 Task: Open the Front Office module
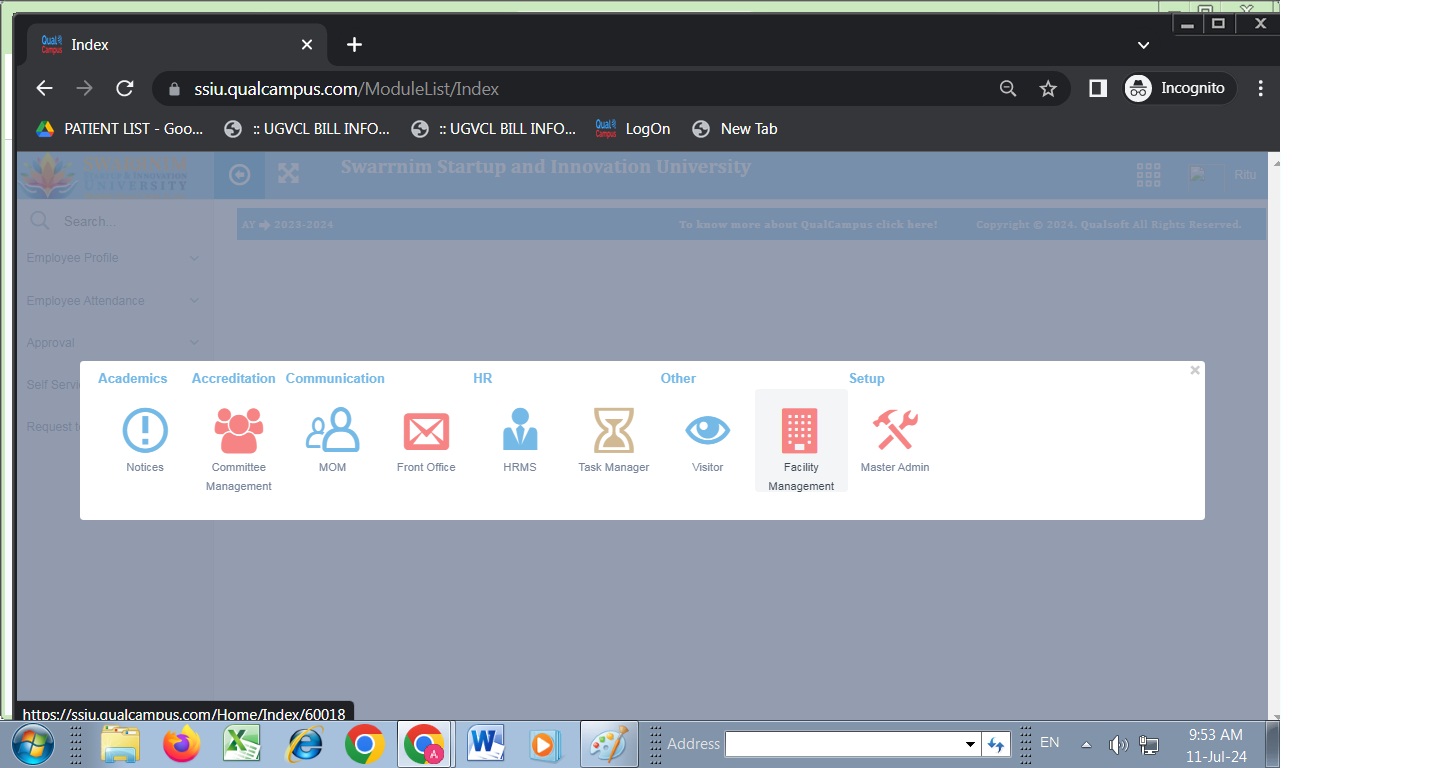[x=426, y=440]
